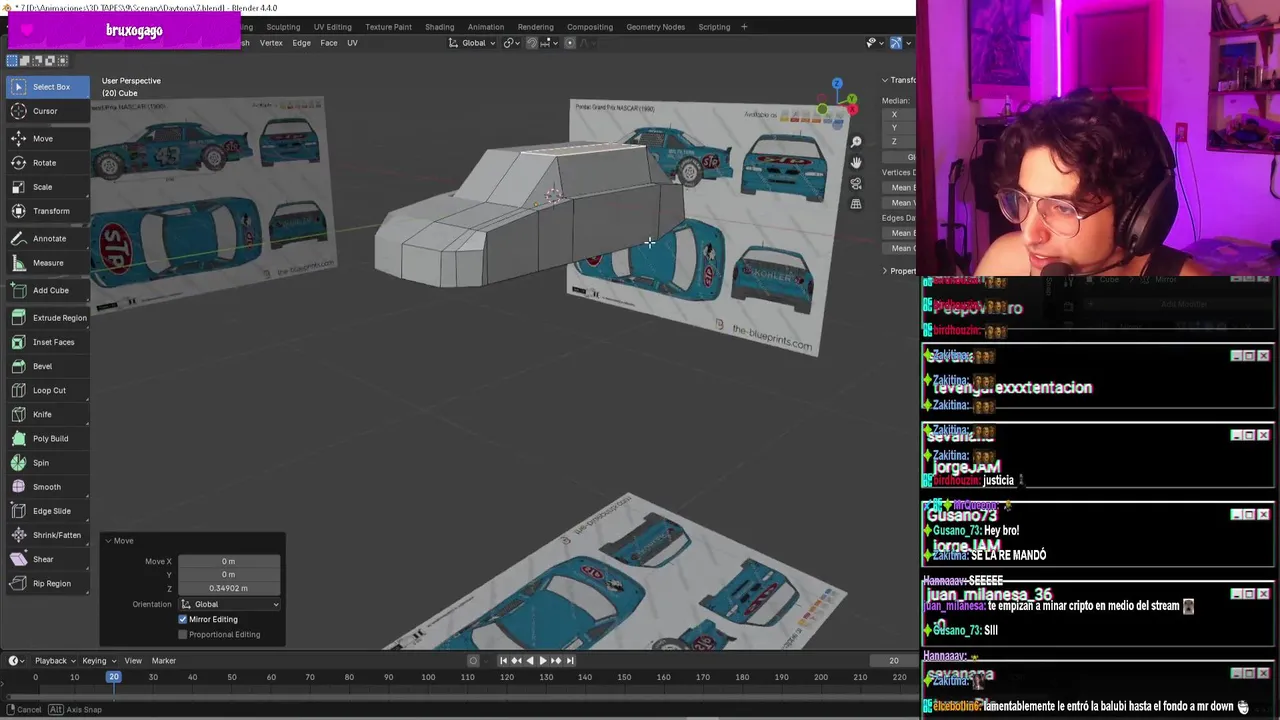The image size is (1280, 720).
Task: Choose the Extrude Region tool
Action: (48, 318)
